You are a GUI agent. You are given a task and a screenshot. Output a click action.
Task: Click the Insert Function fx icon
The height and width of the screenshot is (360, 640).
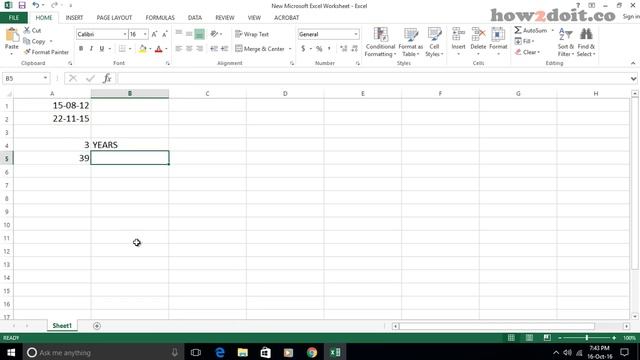[107, 78]
